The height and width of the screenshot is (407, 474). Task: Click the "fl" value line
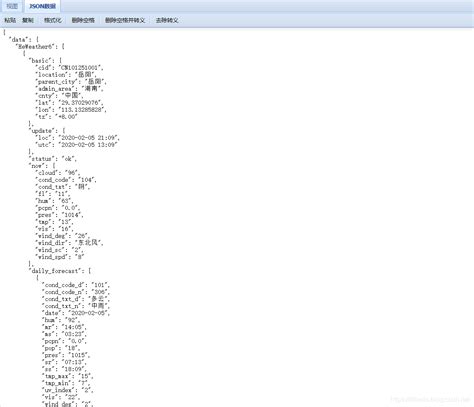(x=52, y=194)
